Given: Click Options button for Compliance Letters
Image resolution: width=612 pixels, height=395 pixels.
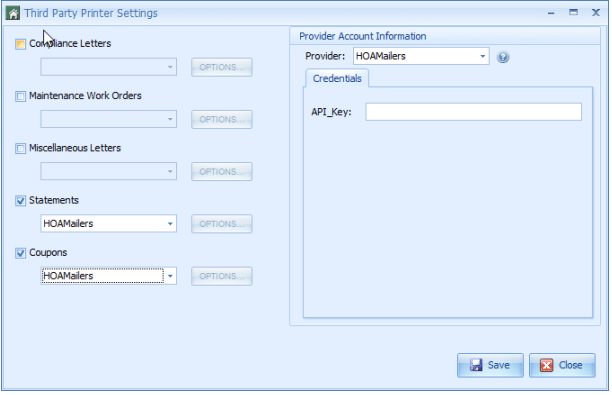Looking at the screenshot, I should click(x=222, y=67).
